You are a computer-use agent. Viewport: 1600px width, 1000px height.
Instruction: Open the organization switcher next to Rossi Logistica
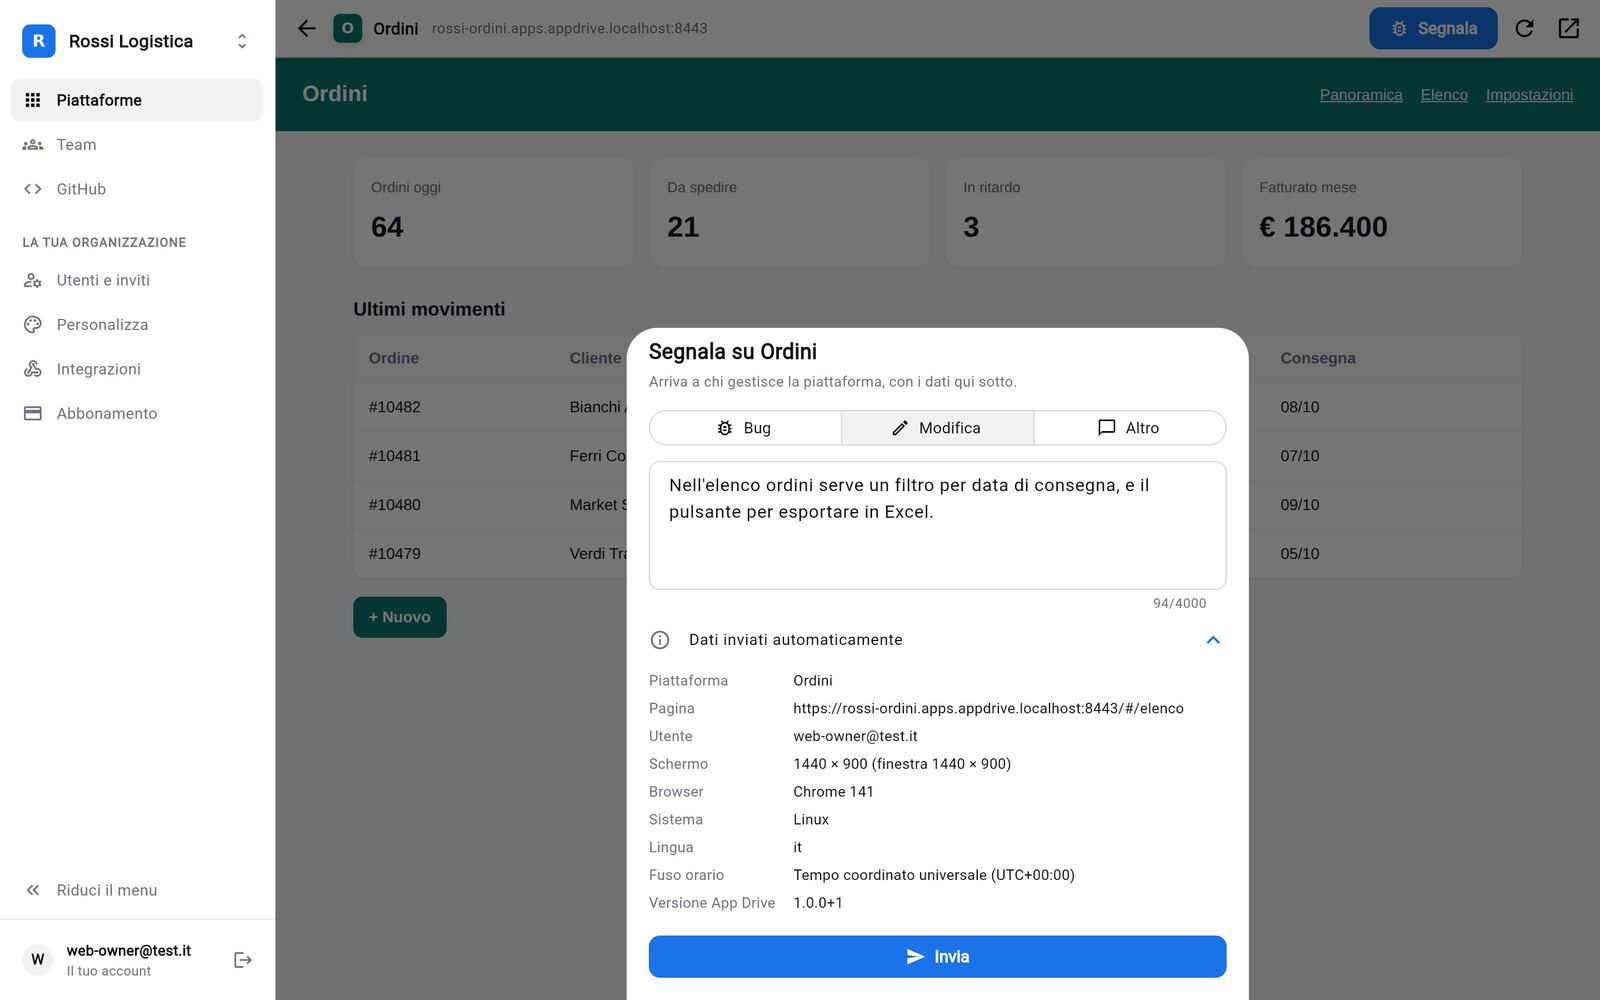(242, 41)
